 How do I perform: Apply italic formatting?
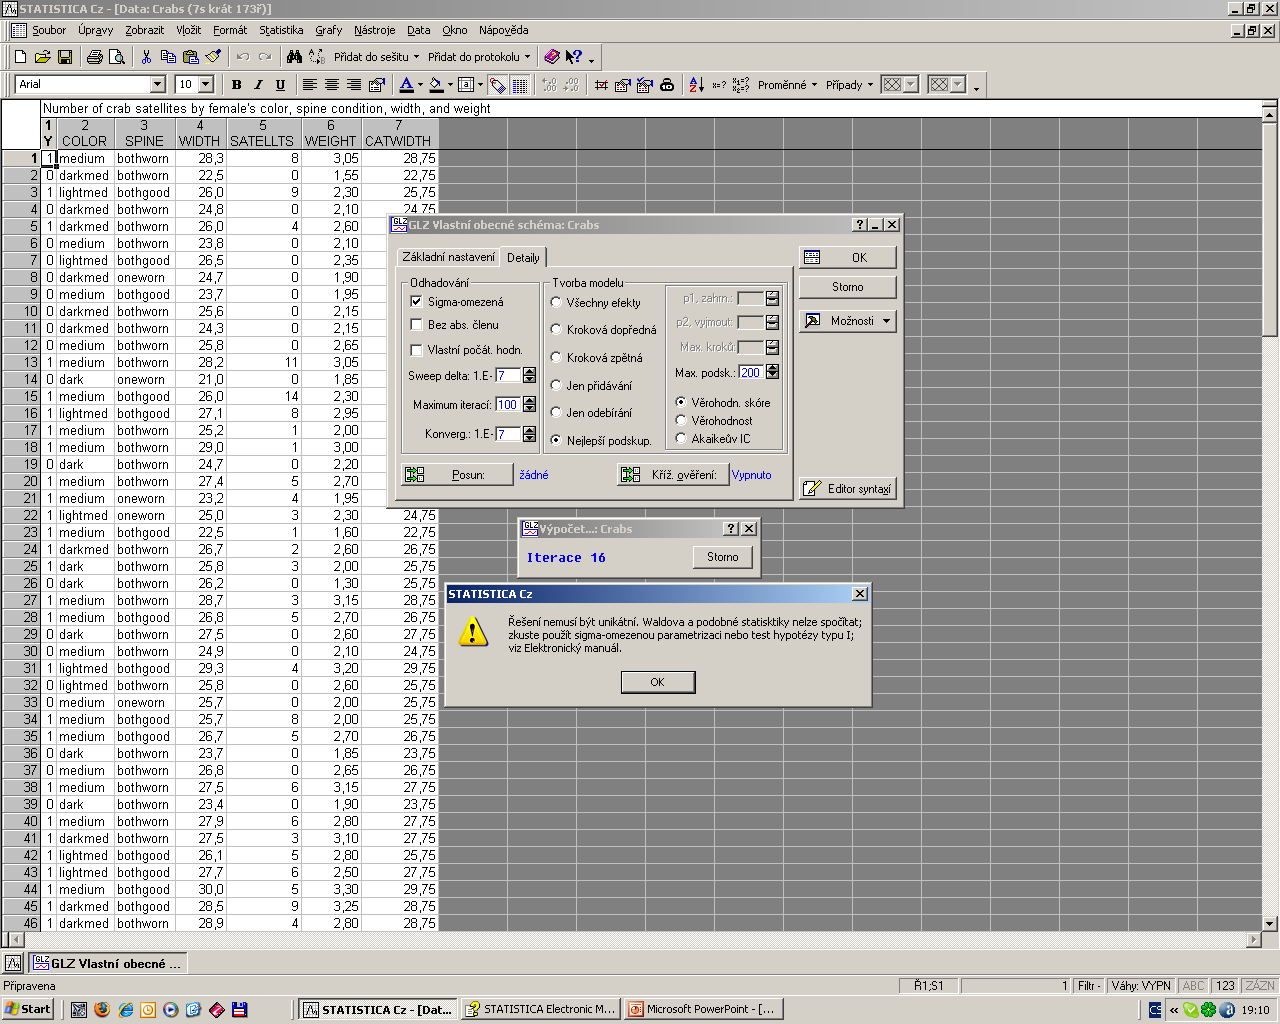point(258,85)
